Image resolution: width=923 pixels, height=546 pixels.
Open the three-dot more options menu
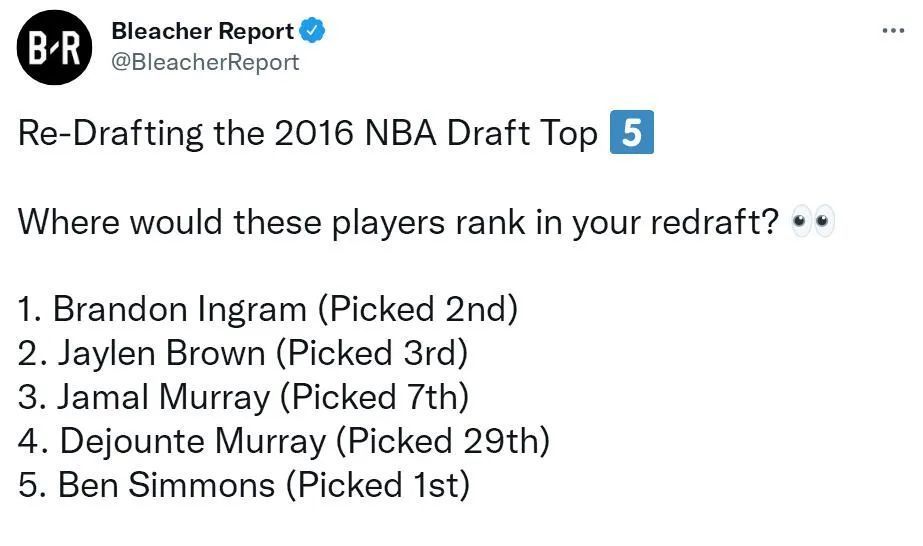pyautogui.click(x=893, y=31)
